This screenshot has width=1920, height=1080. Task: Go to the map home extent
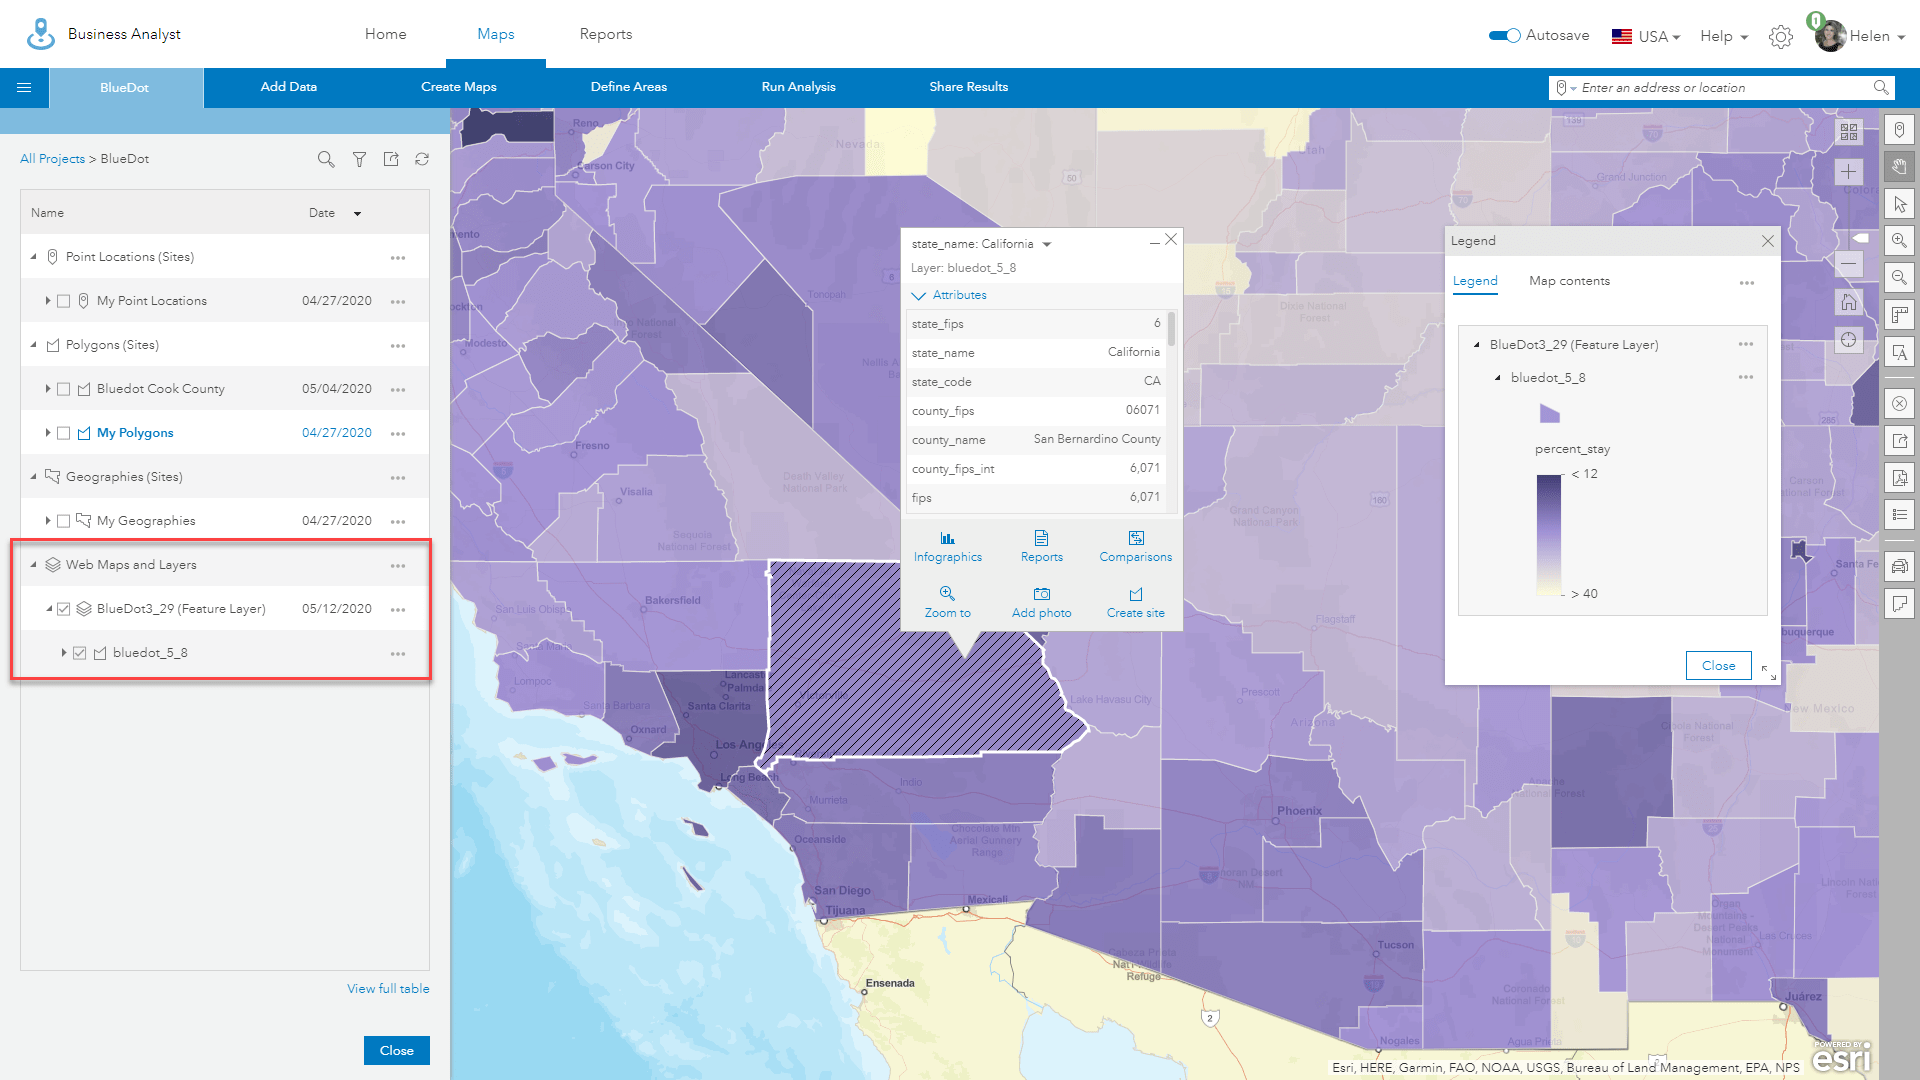pos(1849,302)
